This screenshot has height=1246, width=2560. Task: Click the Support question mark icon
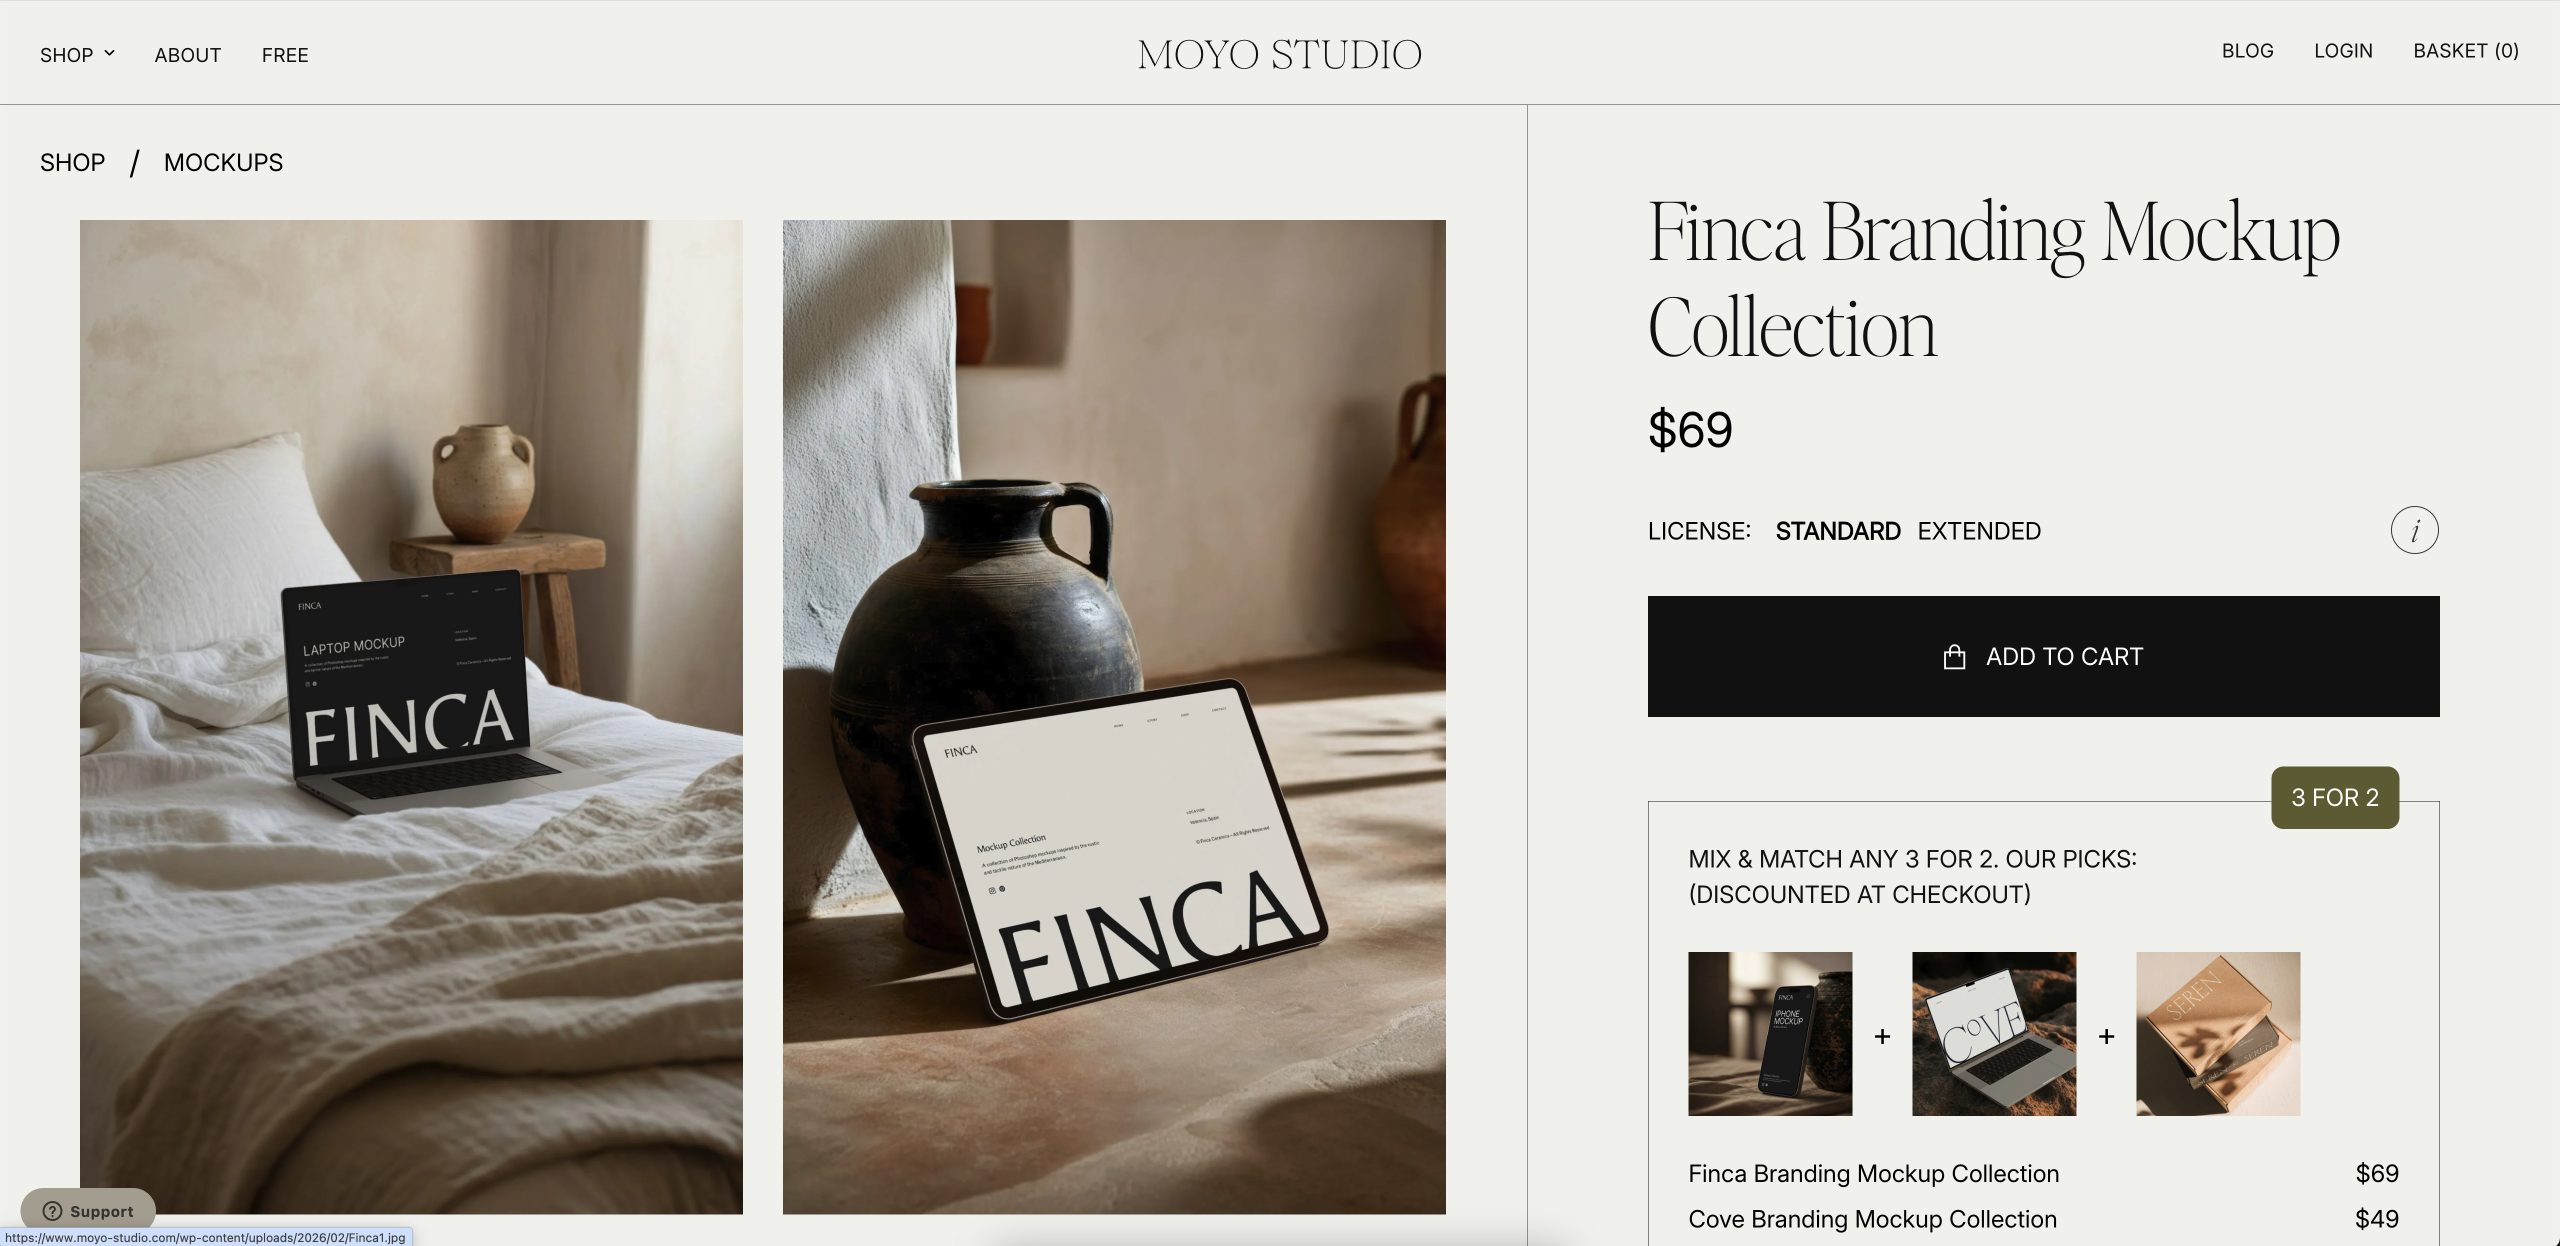[53, 1211]
